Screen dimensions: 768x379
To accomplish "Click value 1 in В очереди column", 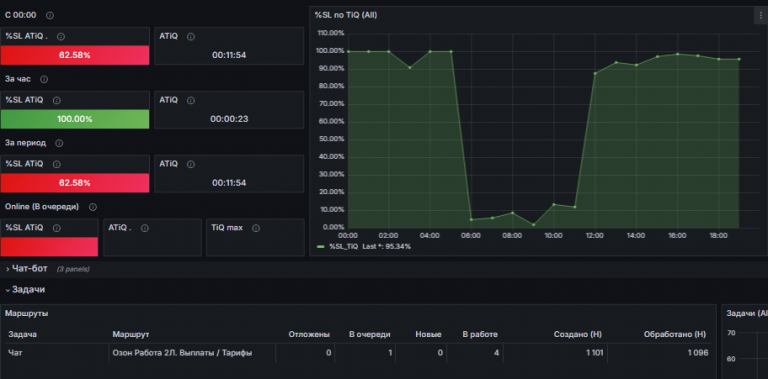I will (390, 353).
